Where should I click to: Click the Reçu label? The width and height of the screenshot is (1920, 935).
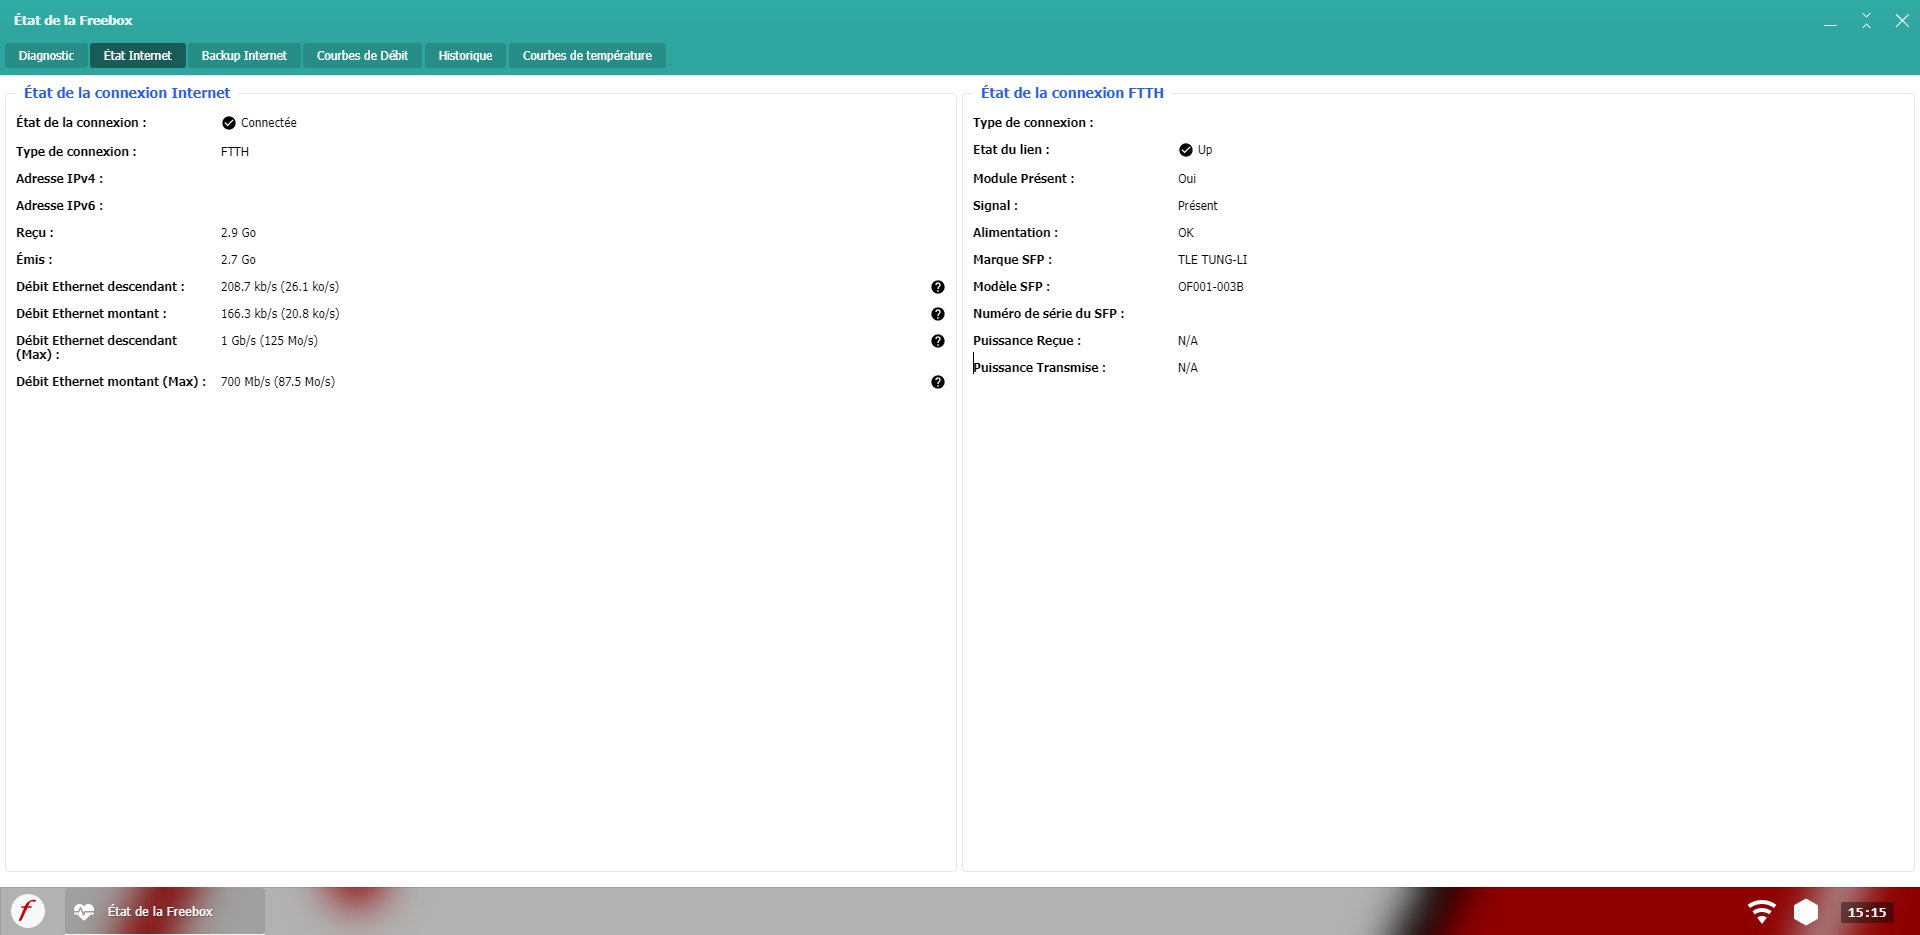pos(35,233)
